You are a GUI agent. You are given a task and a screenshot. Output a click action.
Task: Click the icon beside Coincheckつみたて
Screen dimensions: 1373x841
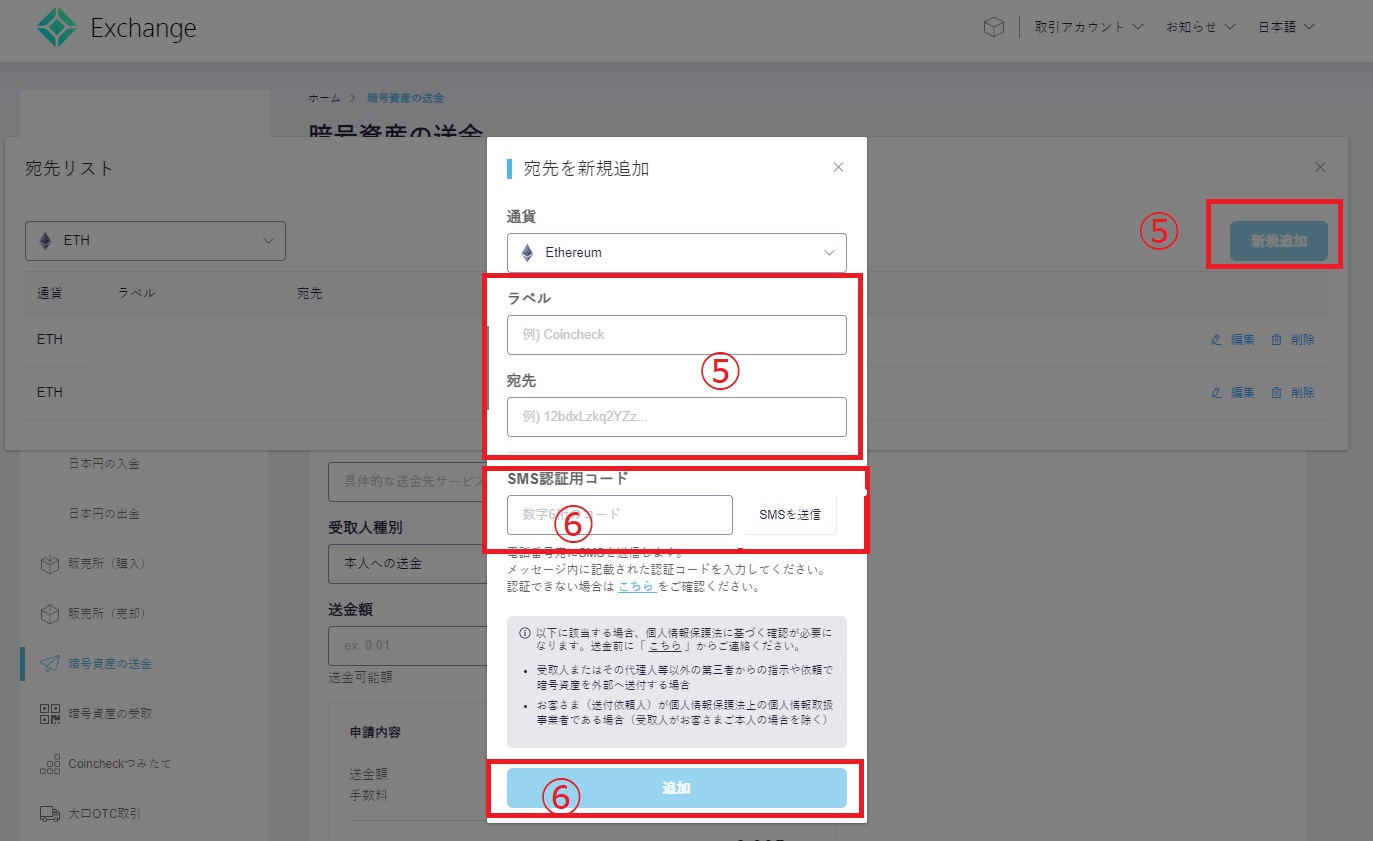click(x=50, y=764)
